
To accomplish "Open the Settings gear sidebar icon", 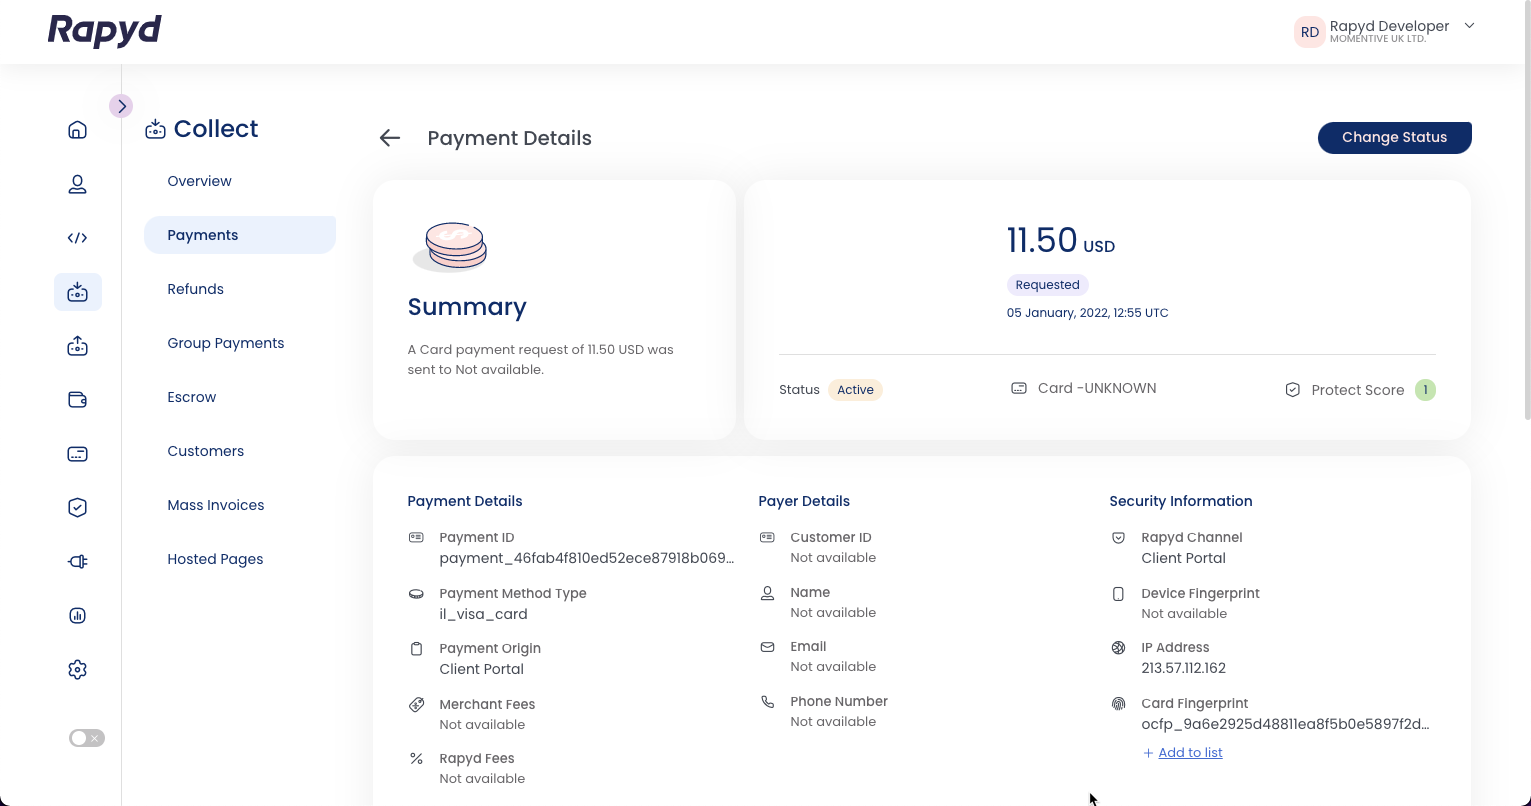I will click(x=77, y=670).
